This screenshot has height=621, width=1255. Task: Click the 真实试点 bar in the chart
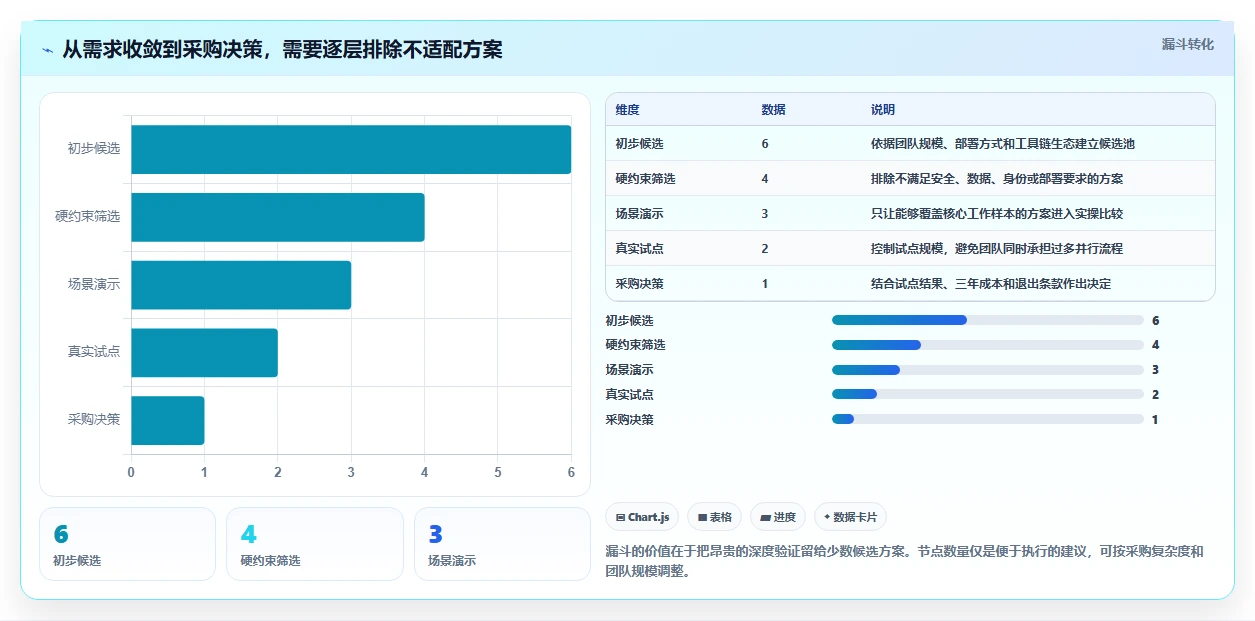[204, 352]
